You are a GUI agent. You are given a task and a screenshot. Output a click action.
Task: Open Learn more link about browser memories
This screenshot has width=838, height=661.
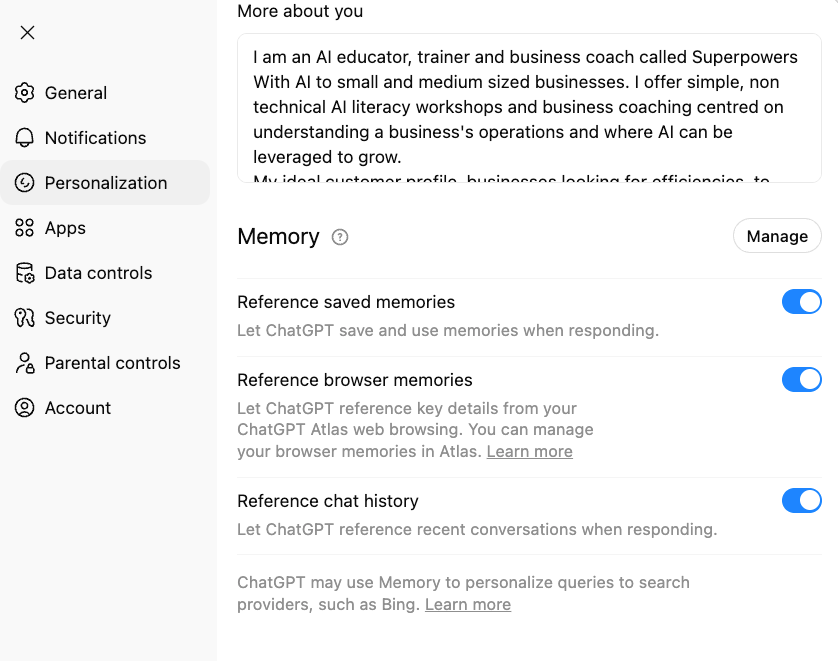(x=529, y=452)
